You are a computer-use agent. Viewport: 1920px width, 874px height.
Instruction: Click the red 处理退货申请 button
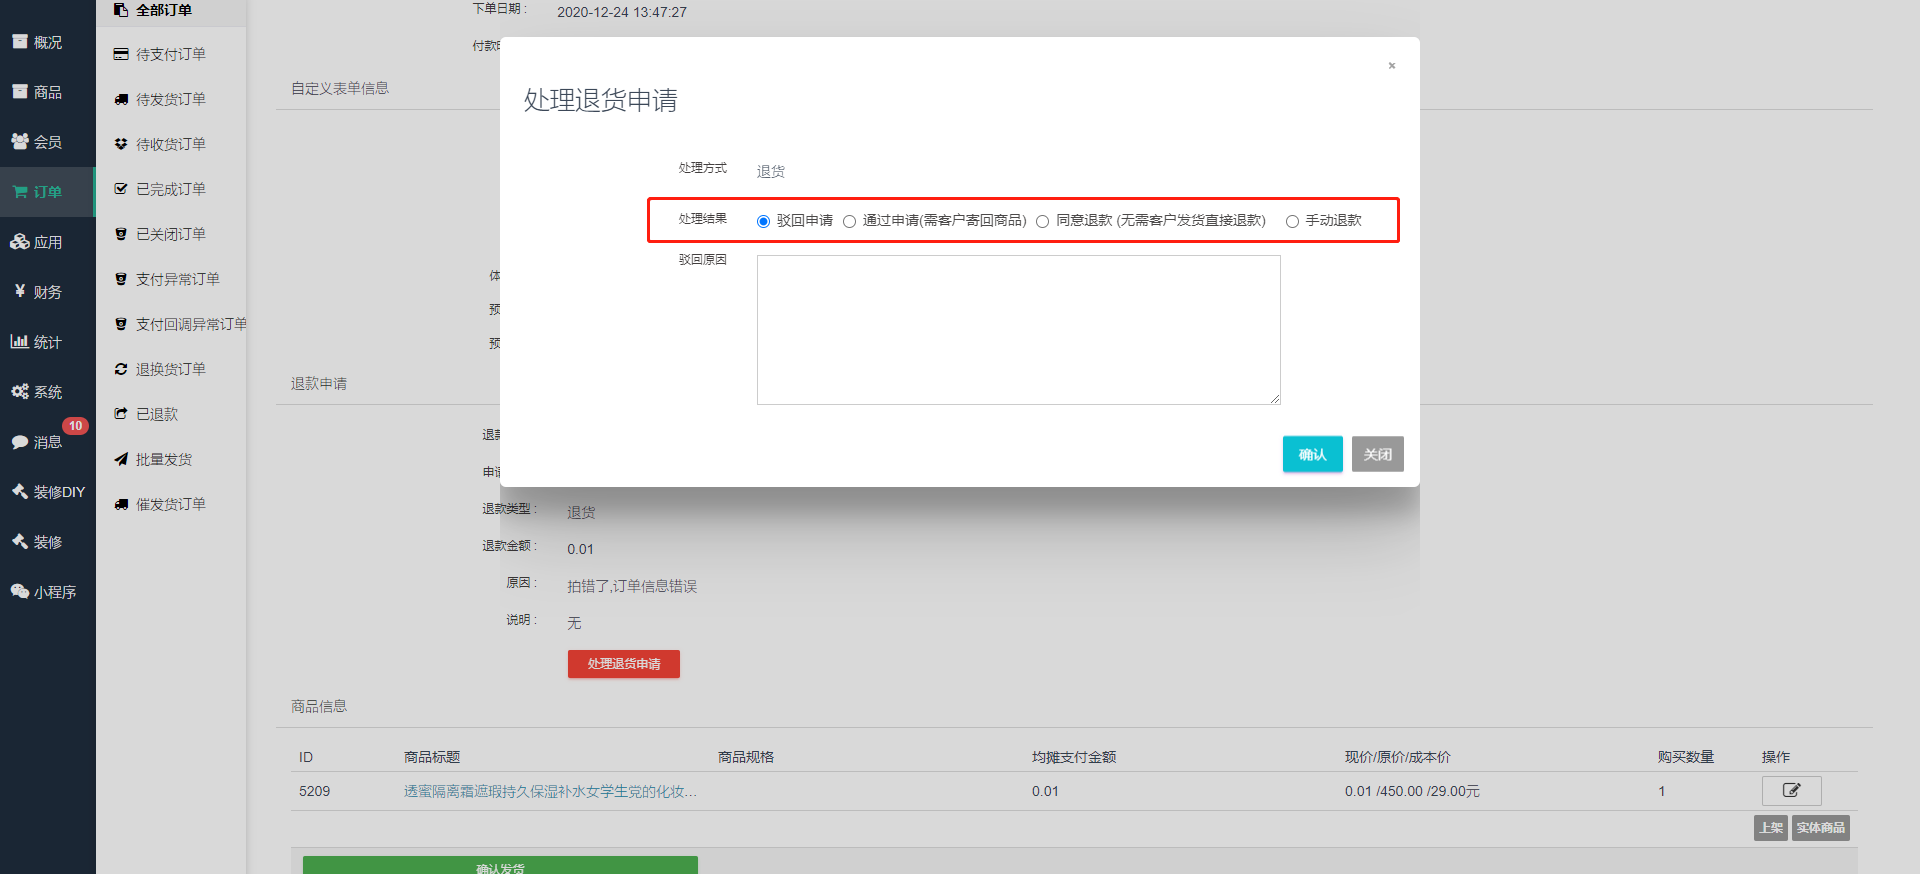tap(623, 664)
